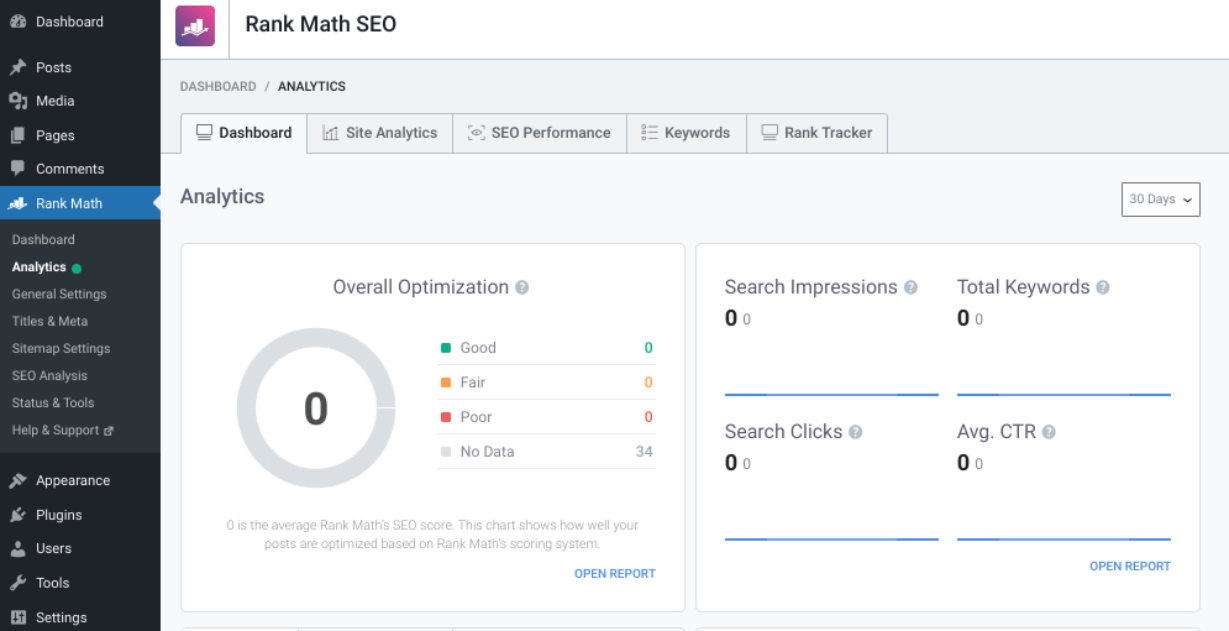1229x631 pixels.
Task: Open General Settings submenu item
Action: [59, 294]
